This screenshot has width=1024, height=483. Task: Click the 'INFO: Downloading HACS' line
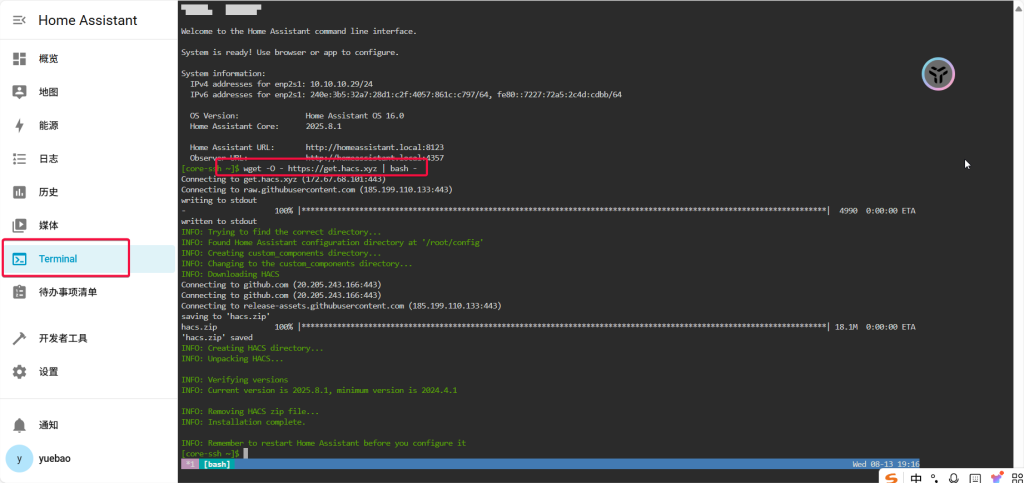(x=230, y=274)
